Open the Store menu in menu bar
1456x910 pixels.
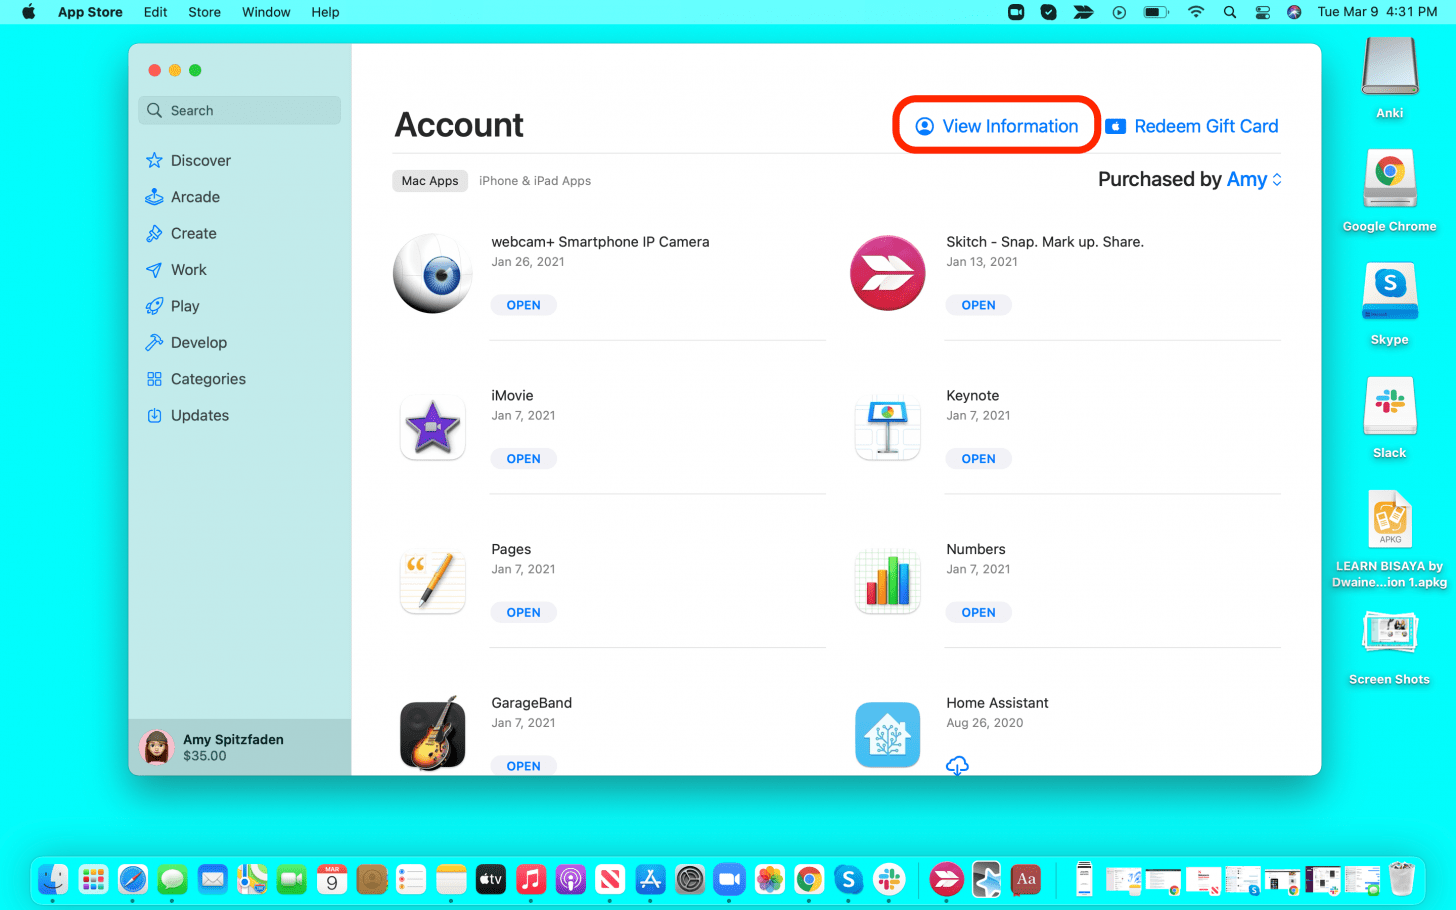click(x=204, y=12)
